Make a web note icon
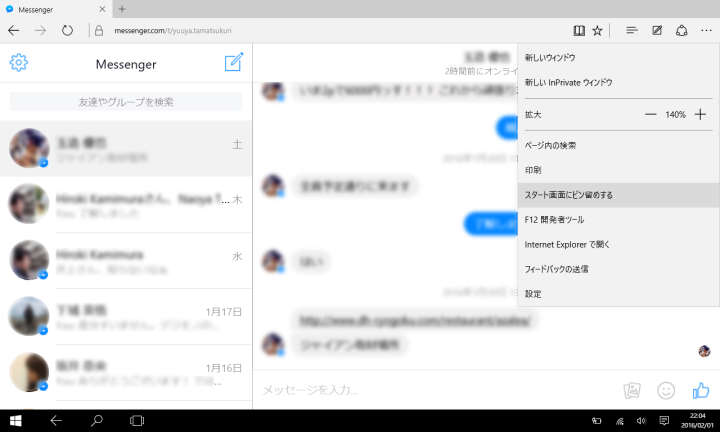This screenshot has width=720, height=432. coord(657,31)
